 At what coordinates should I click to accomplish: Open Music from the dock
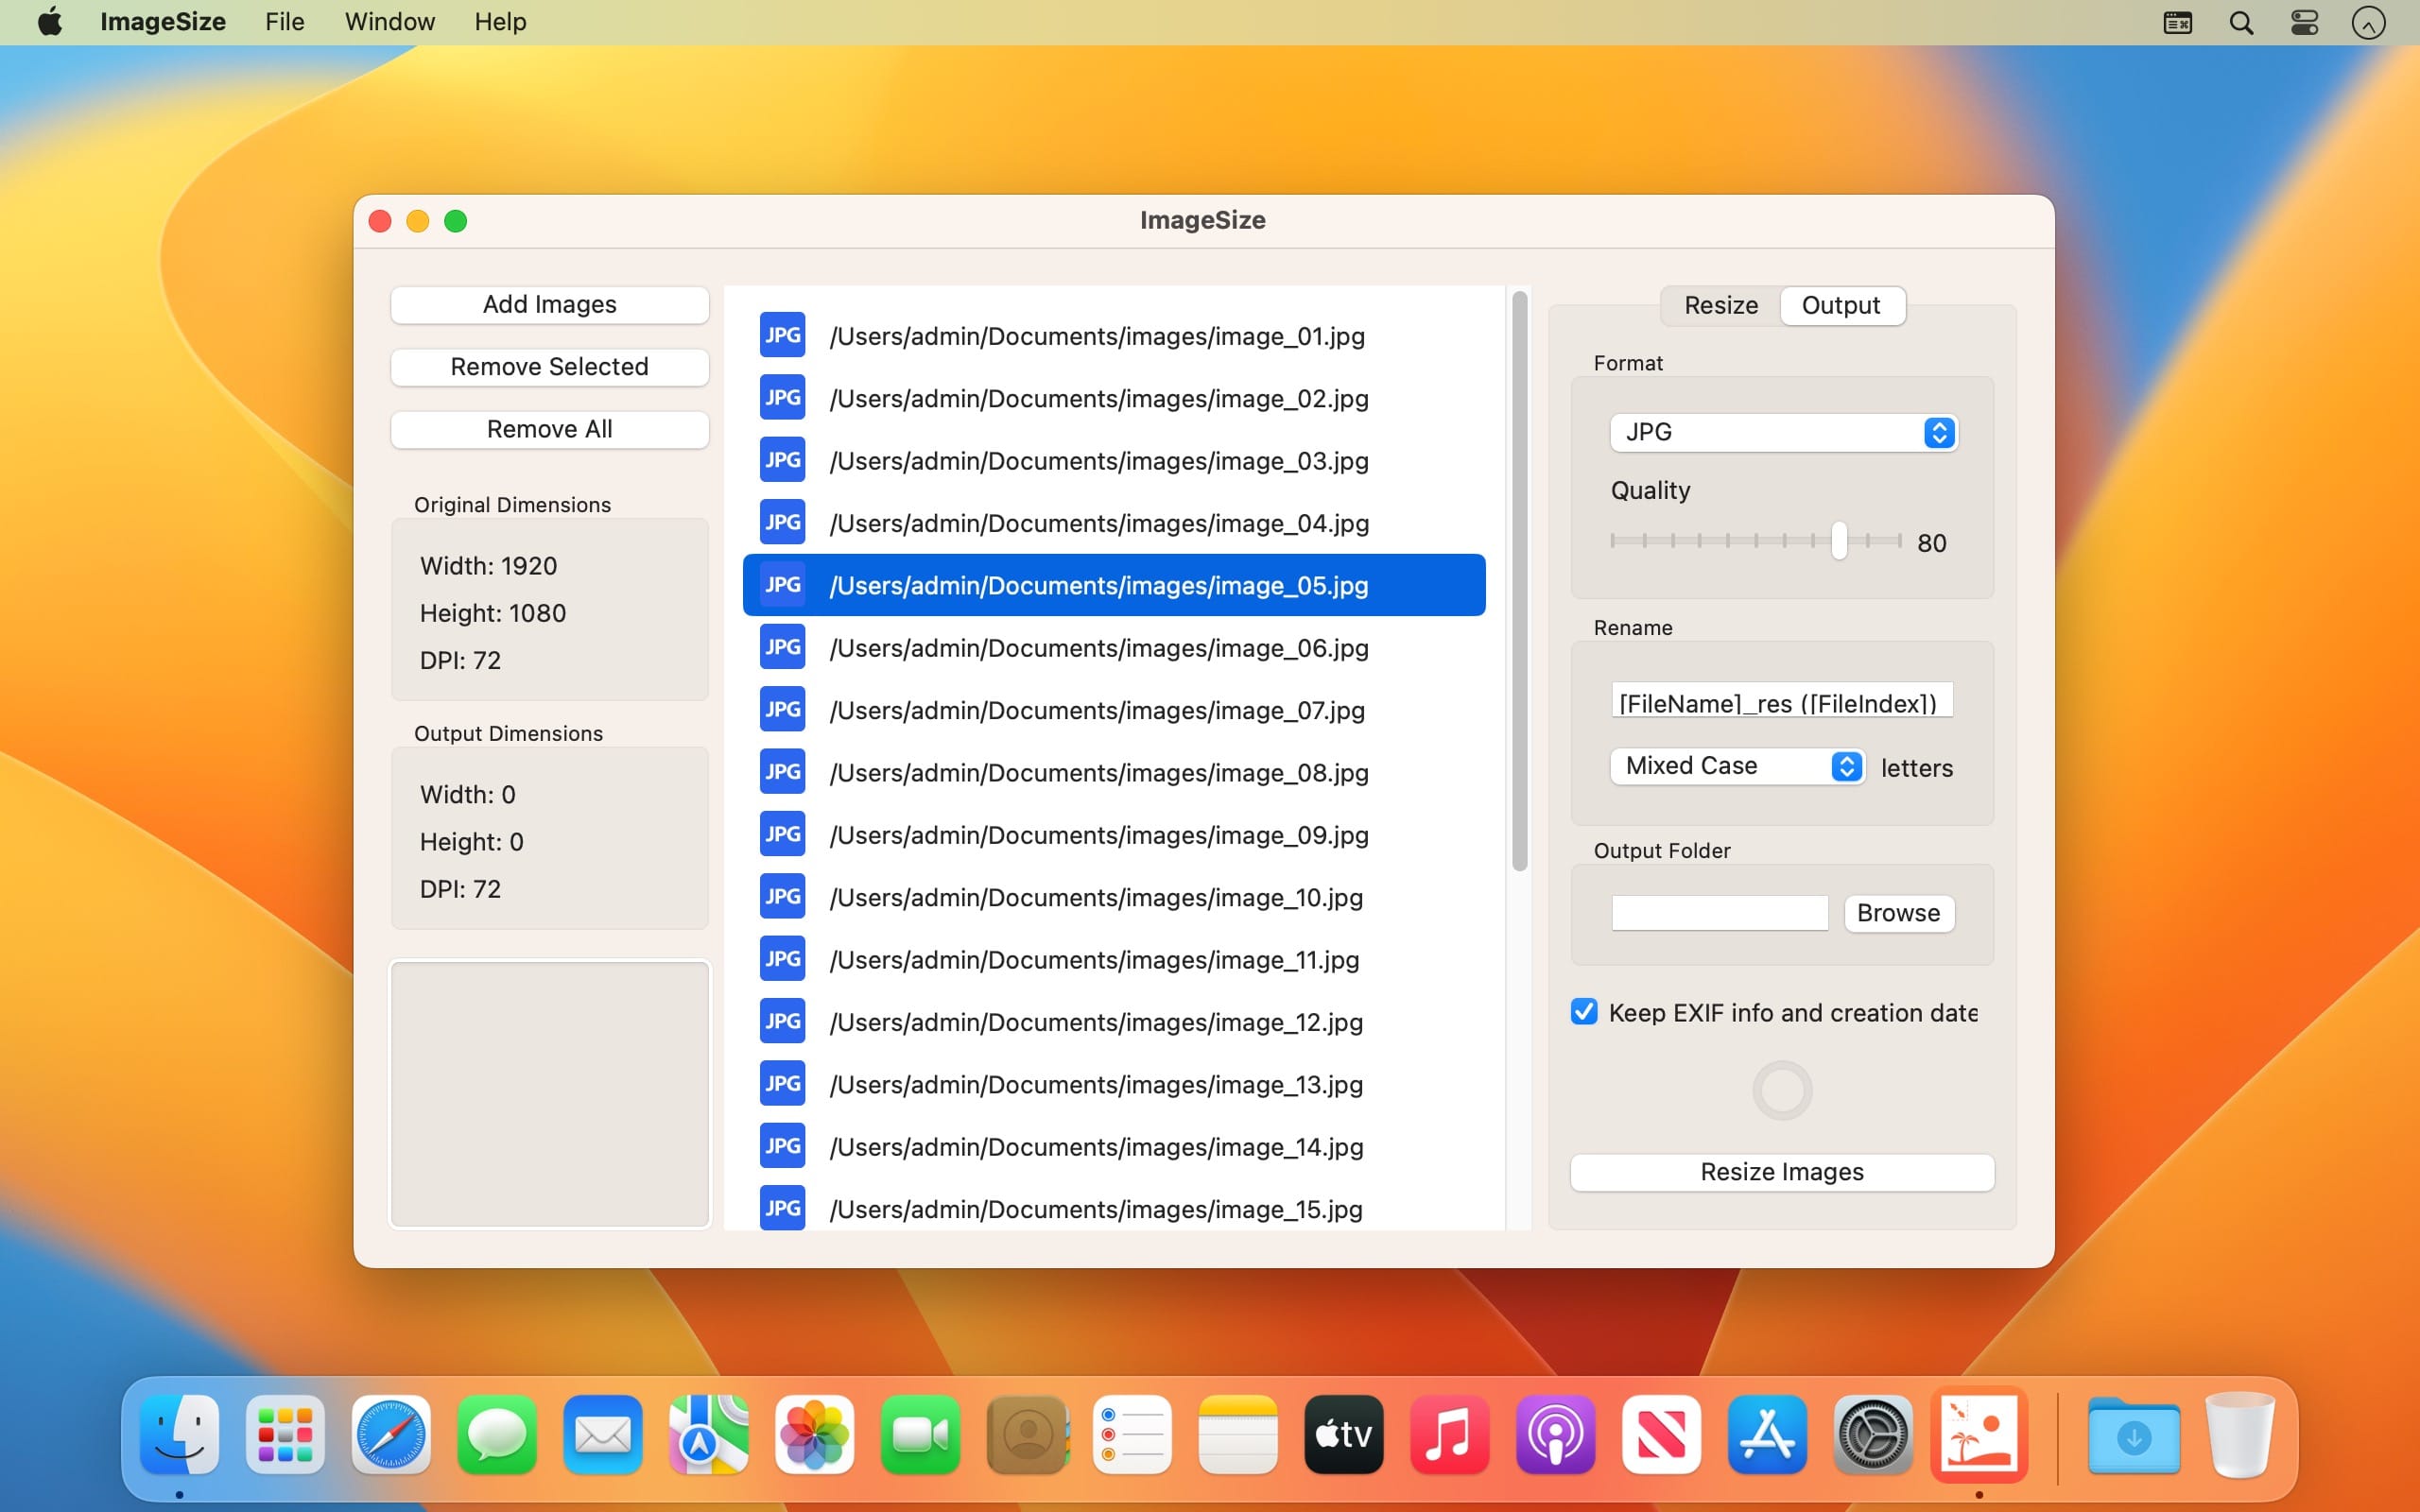click(1450, 1434)
